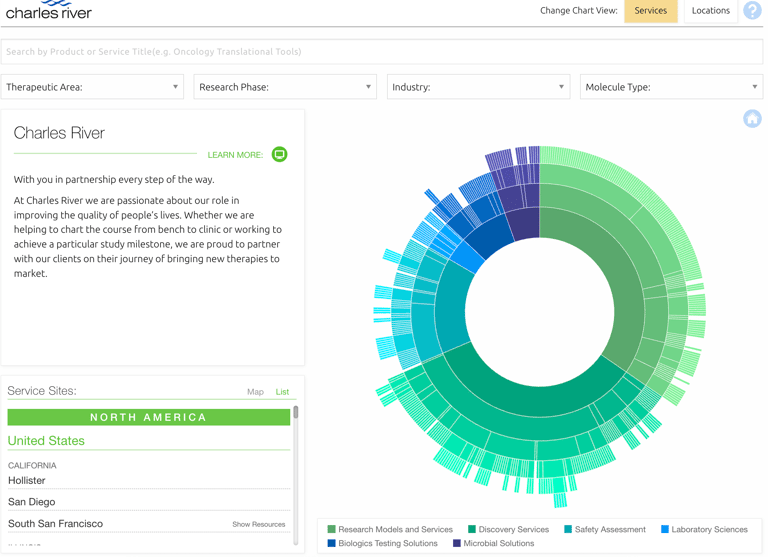Click Show Resources for South San Francisco
Image resolution: width=768 pixels, height=557 pixels.
pyautogui.click(x=259, y=524)
